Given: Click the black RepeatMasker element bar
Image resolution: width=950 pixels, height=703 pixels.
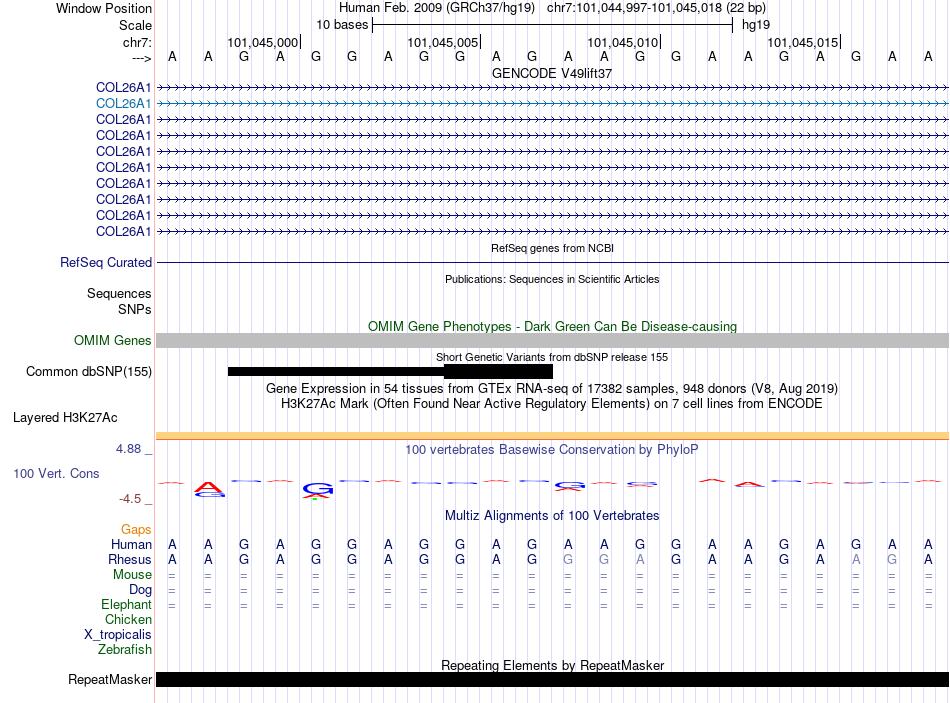Looking at the screenshot, I should (552, 679).
